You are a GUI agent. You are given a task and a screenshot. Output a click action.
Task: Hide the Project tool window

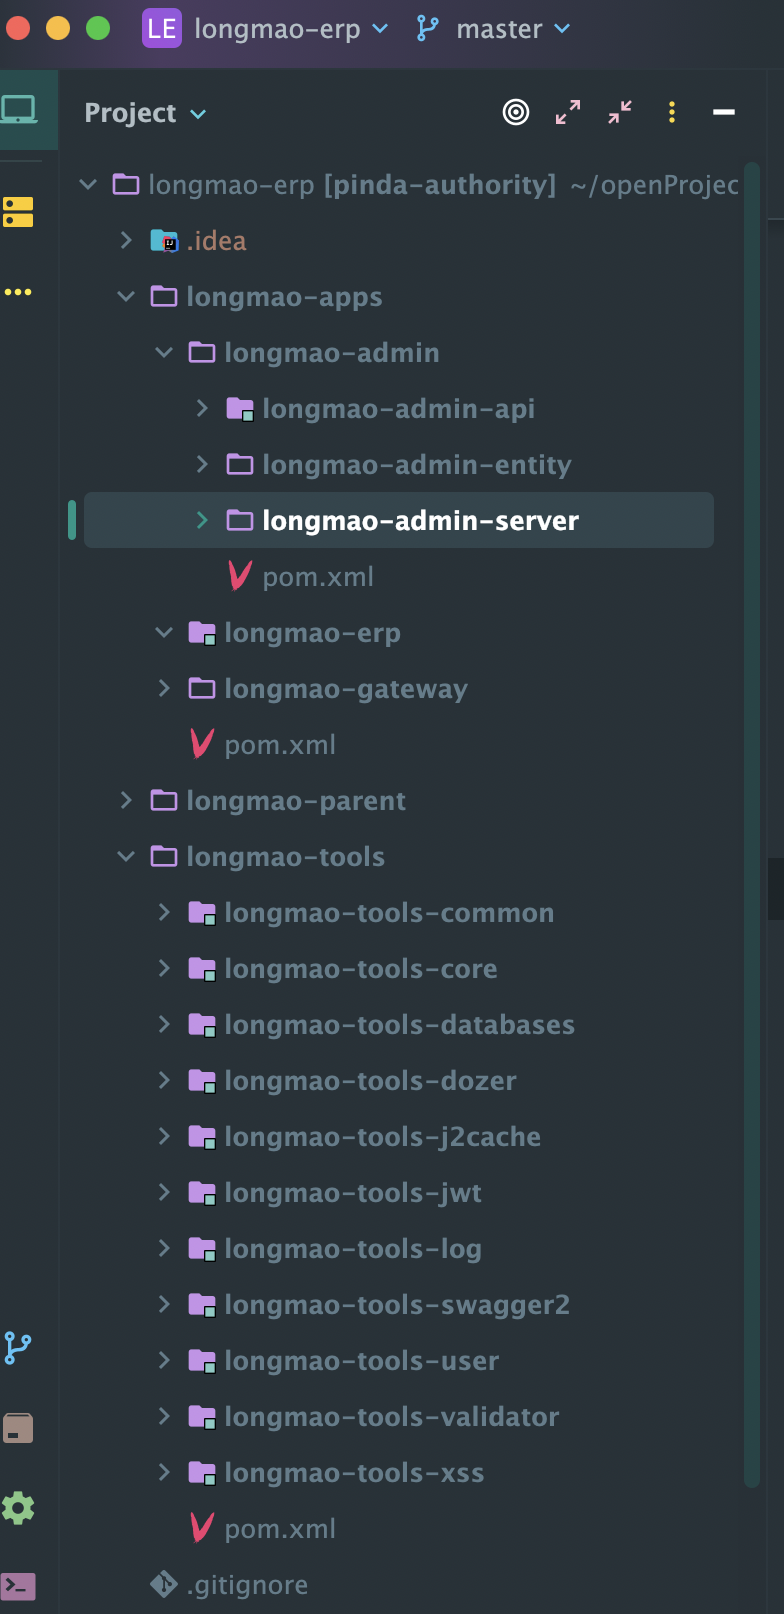[x=724, y=113]
